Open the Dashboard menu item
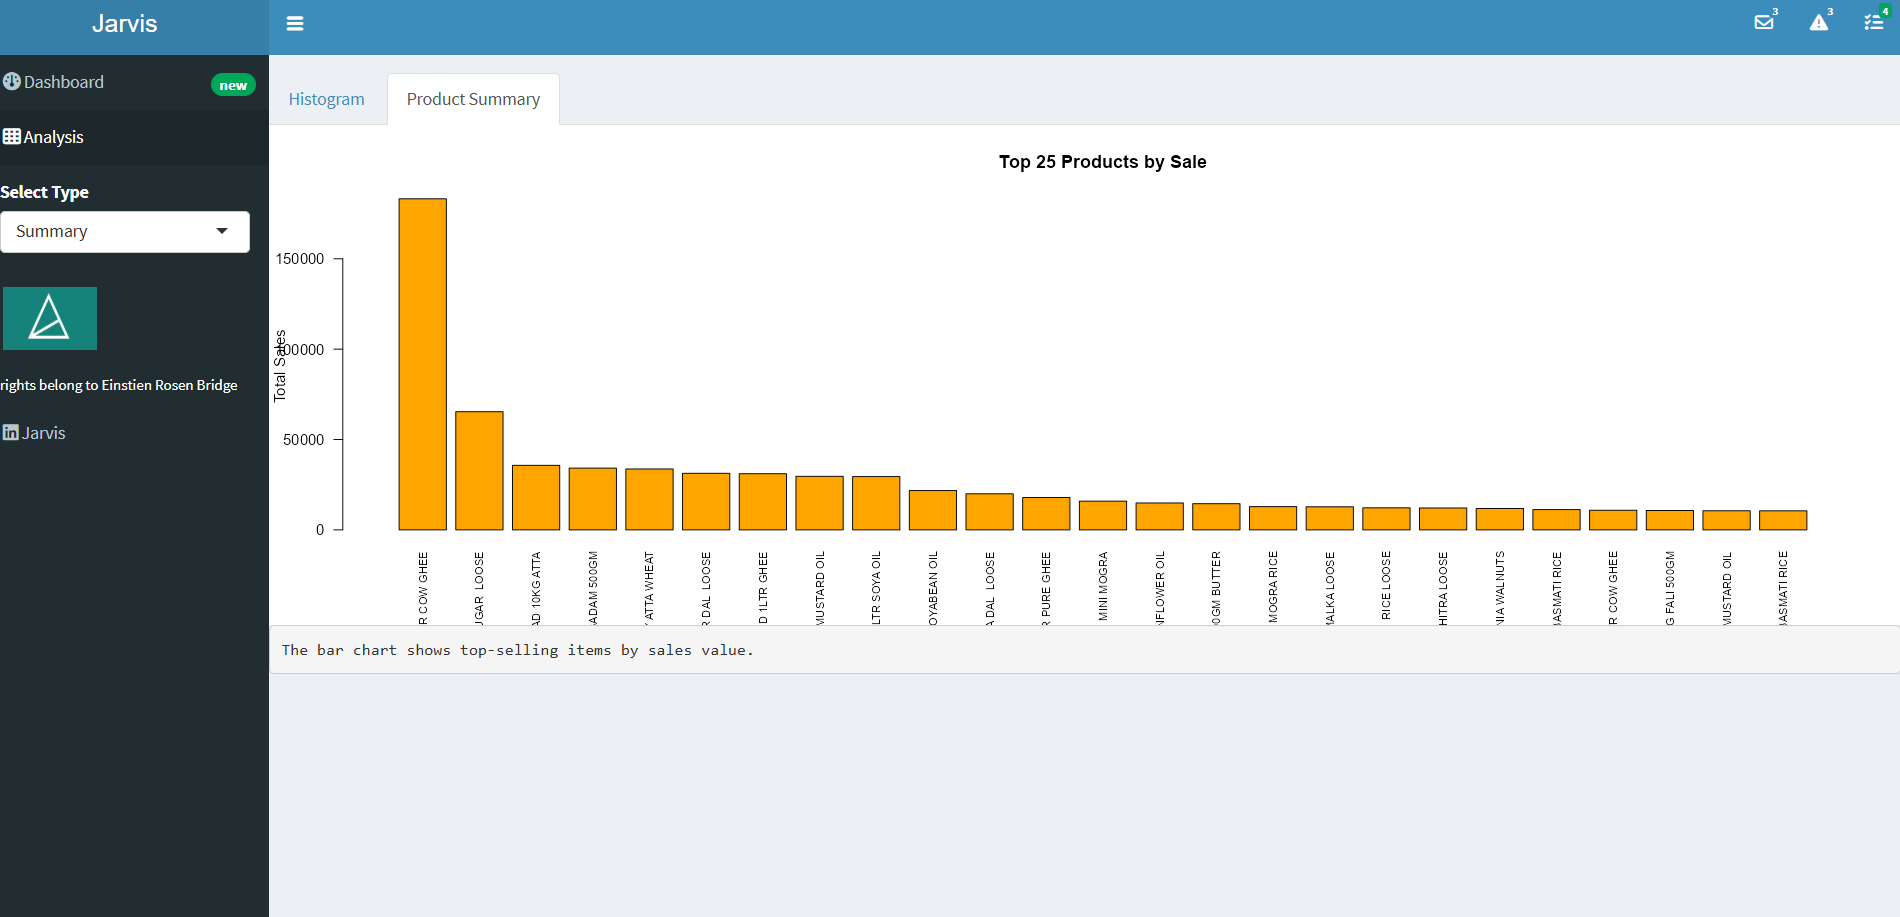 click(64, 82)
